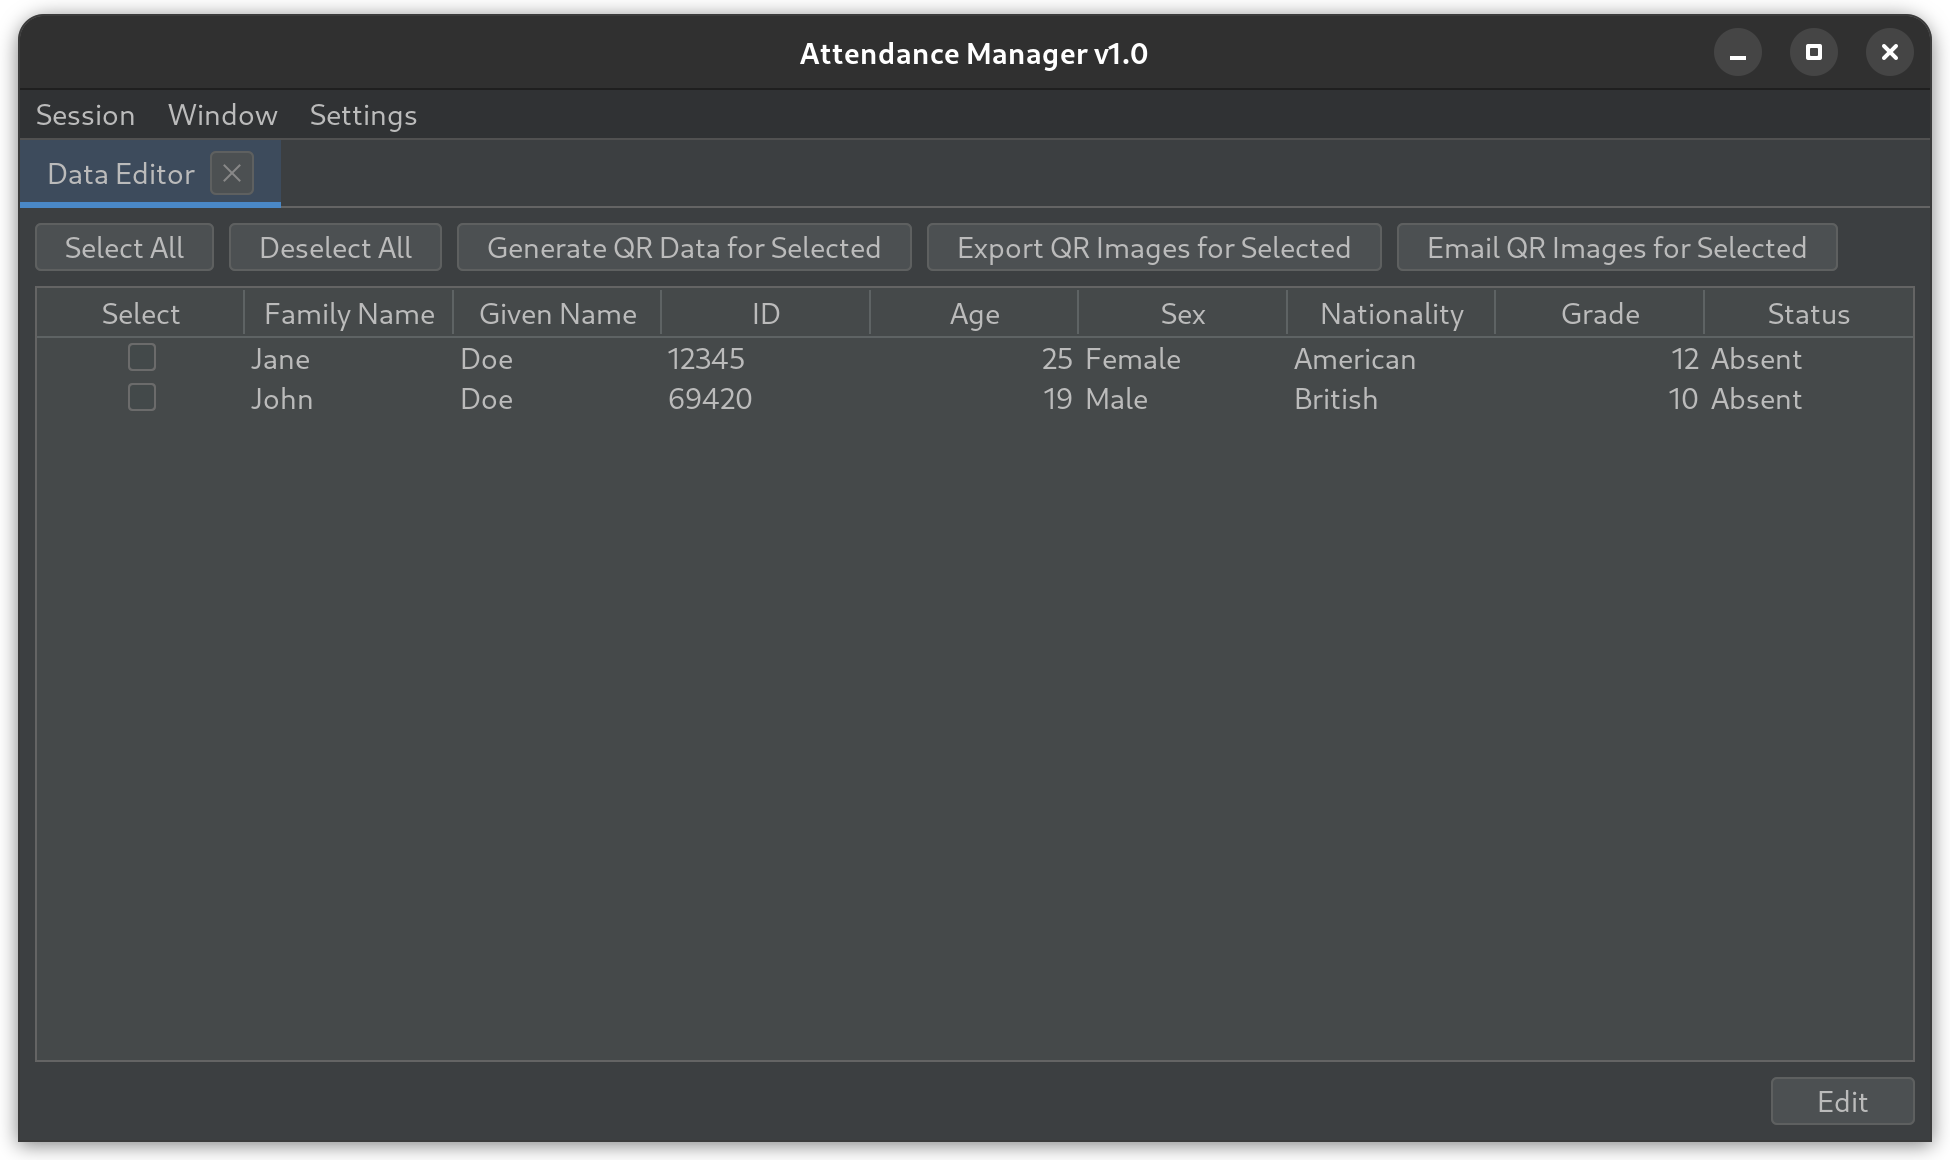Click the American nationality cell
Screen dimensions: 1950x1160
[x=1392, y=358]
